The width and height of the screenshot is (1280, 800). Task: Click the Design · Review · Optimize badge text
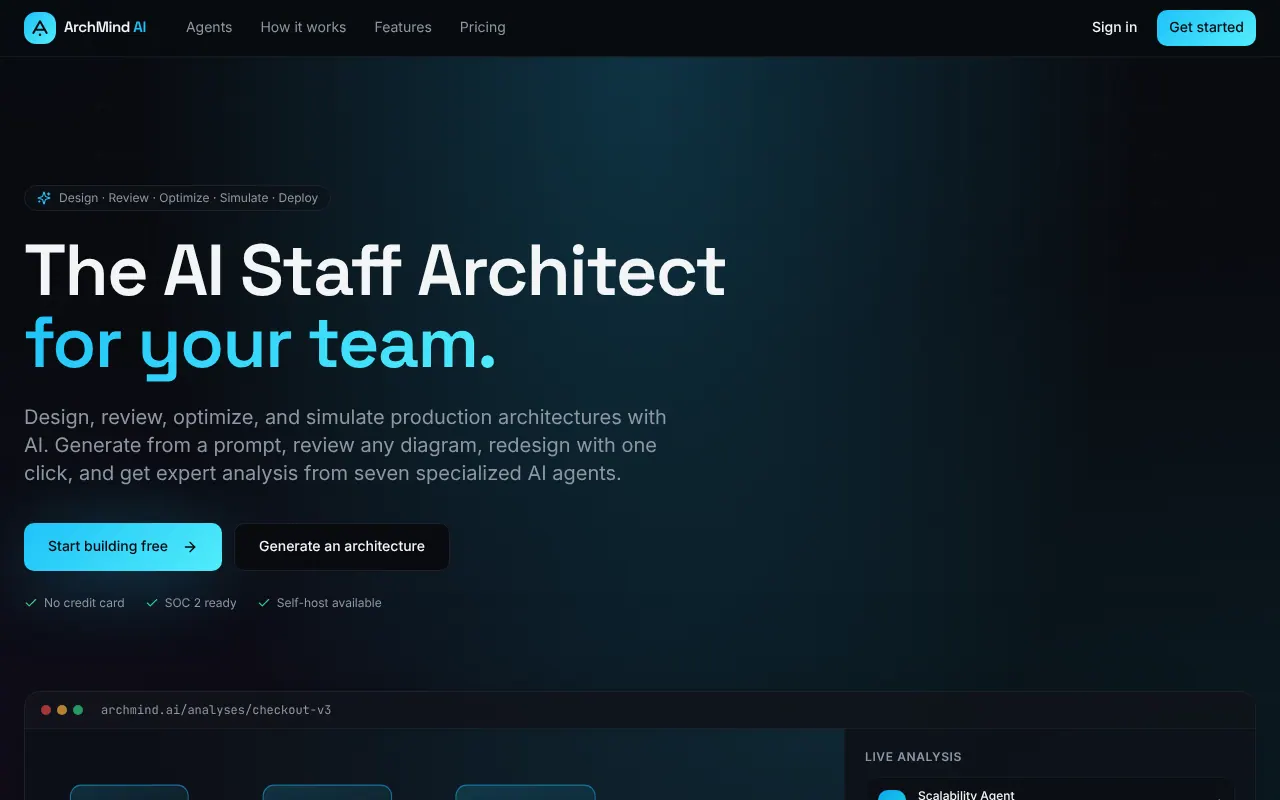pos(188,198)
